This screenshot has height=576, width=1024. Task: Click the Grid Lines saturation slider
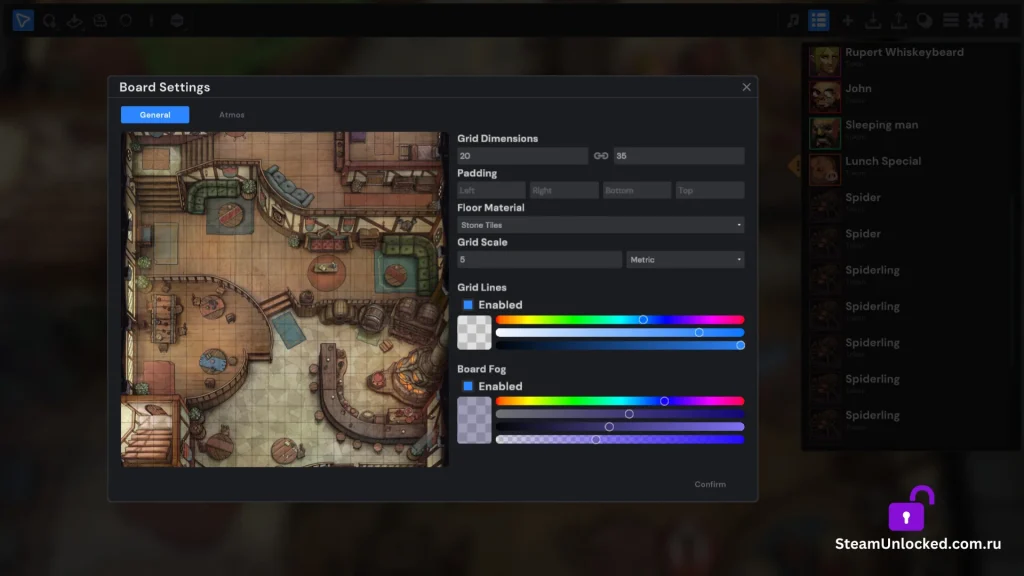620,332
